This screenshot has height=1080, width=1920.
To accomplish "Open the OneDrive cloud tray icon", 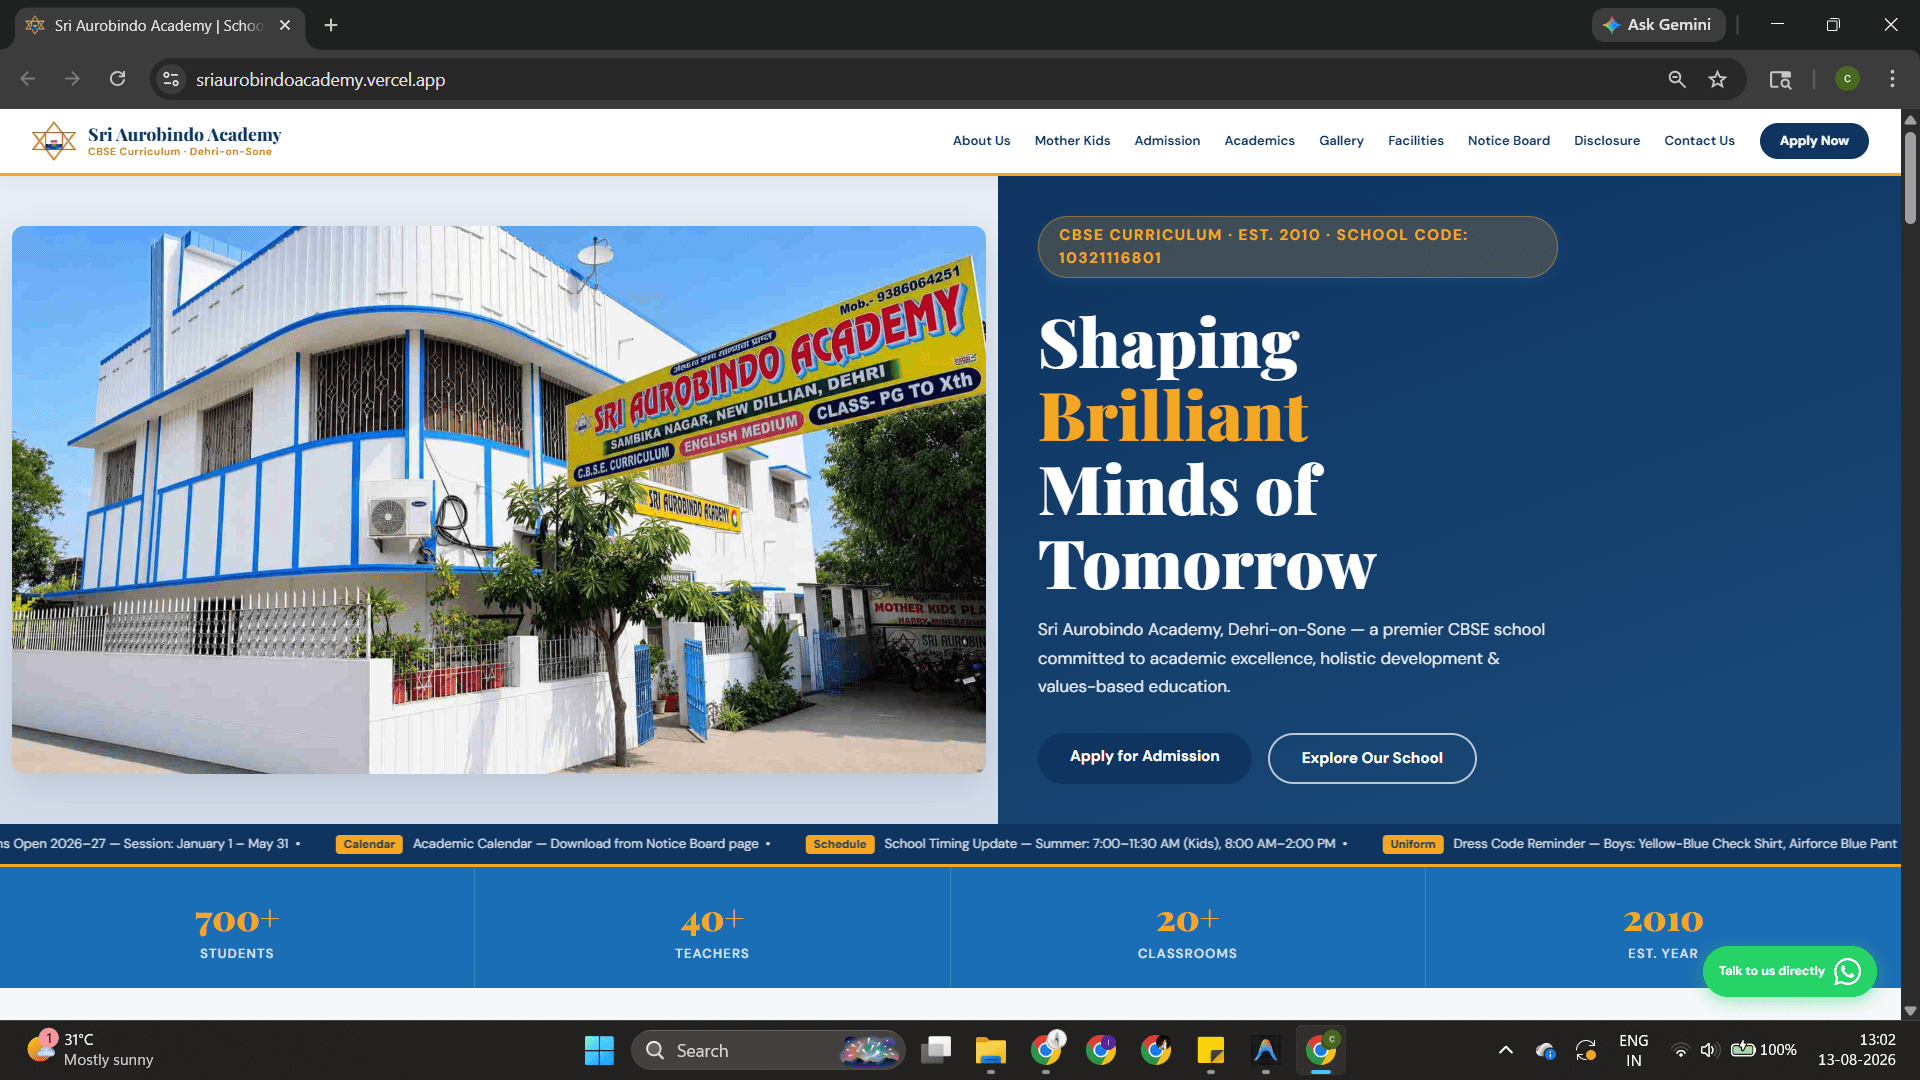I will click(1546, 1050).
